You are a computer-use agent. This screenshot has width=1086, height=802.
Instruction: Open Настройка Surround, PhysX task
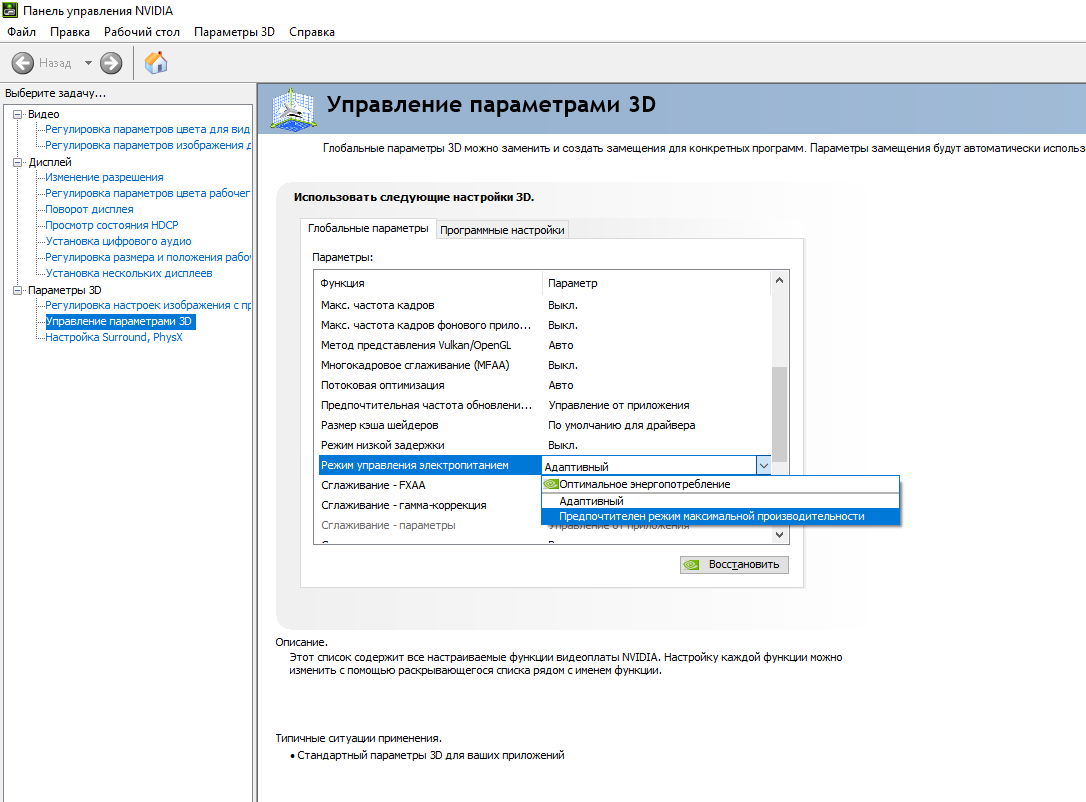coord(114,337)
